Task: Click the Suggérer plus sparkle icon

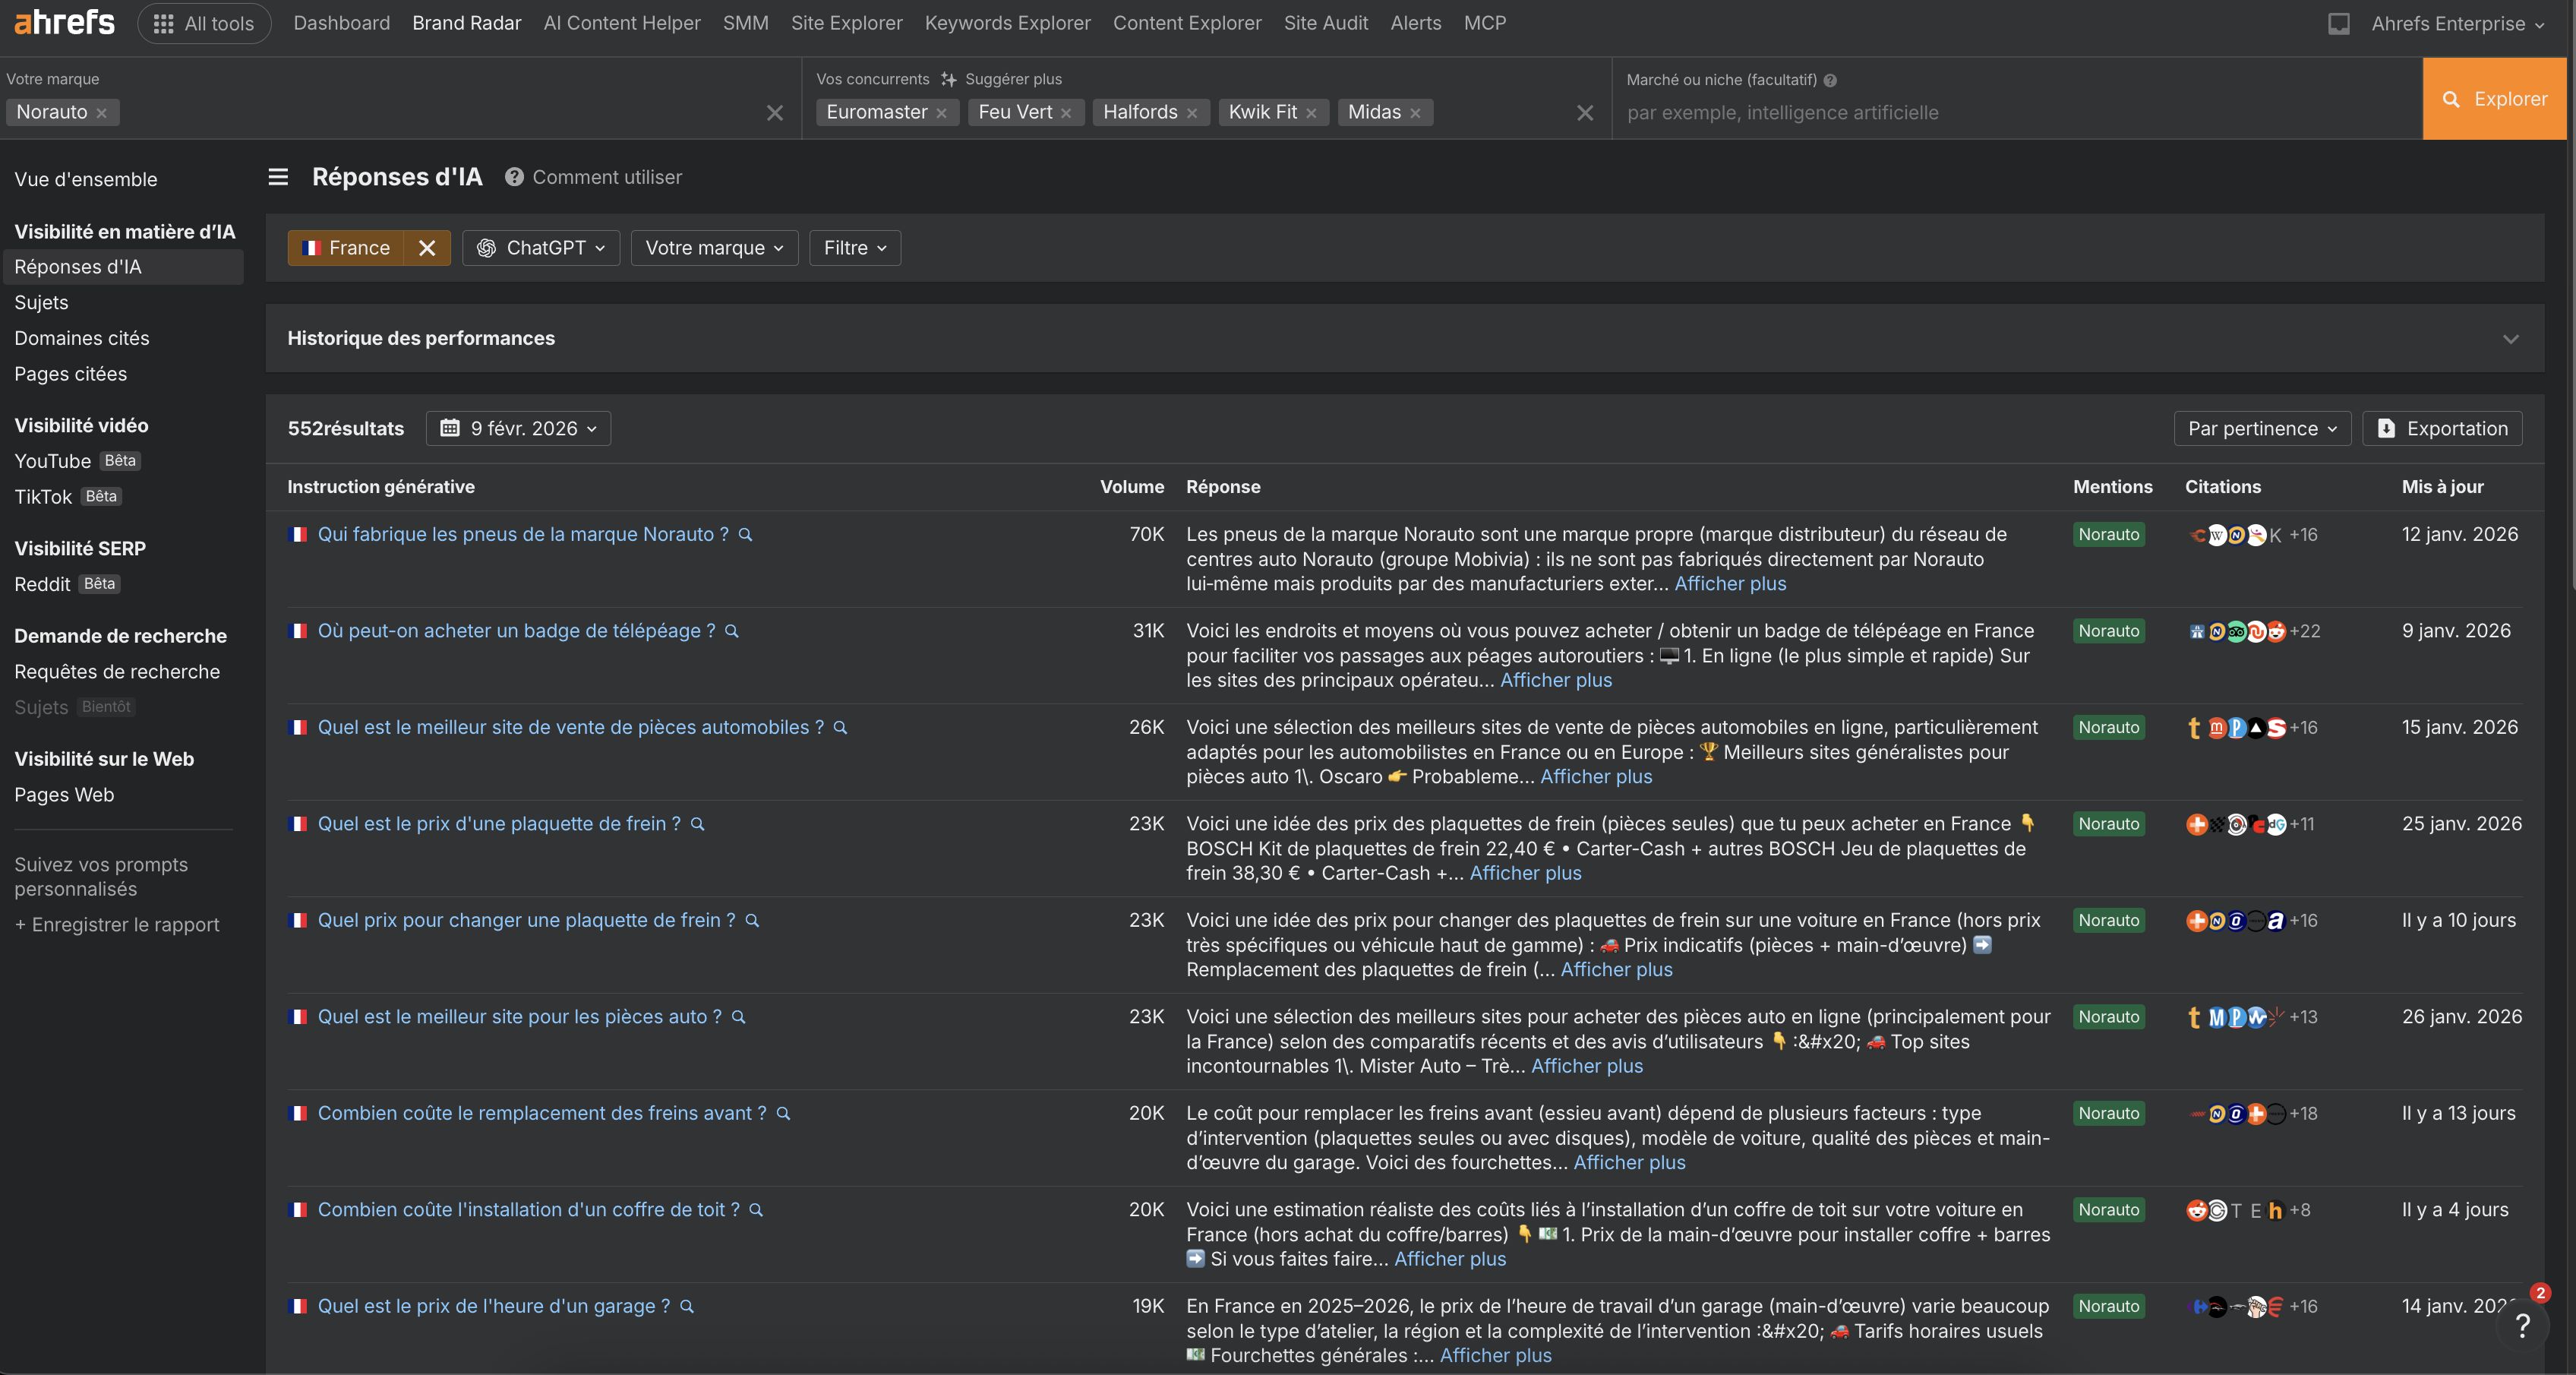Action: 947,79
